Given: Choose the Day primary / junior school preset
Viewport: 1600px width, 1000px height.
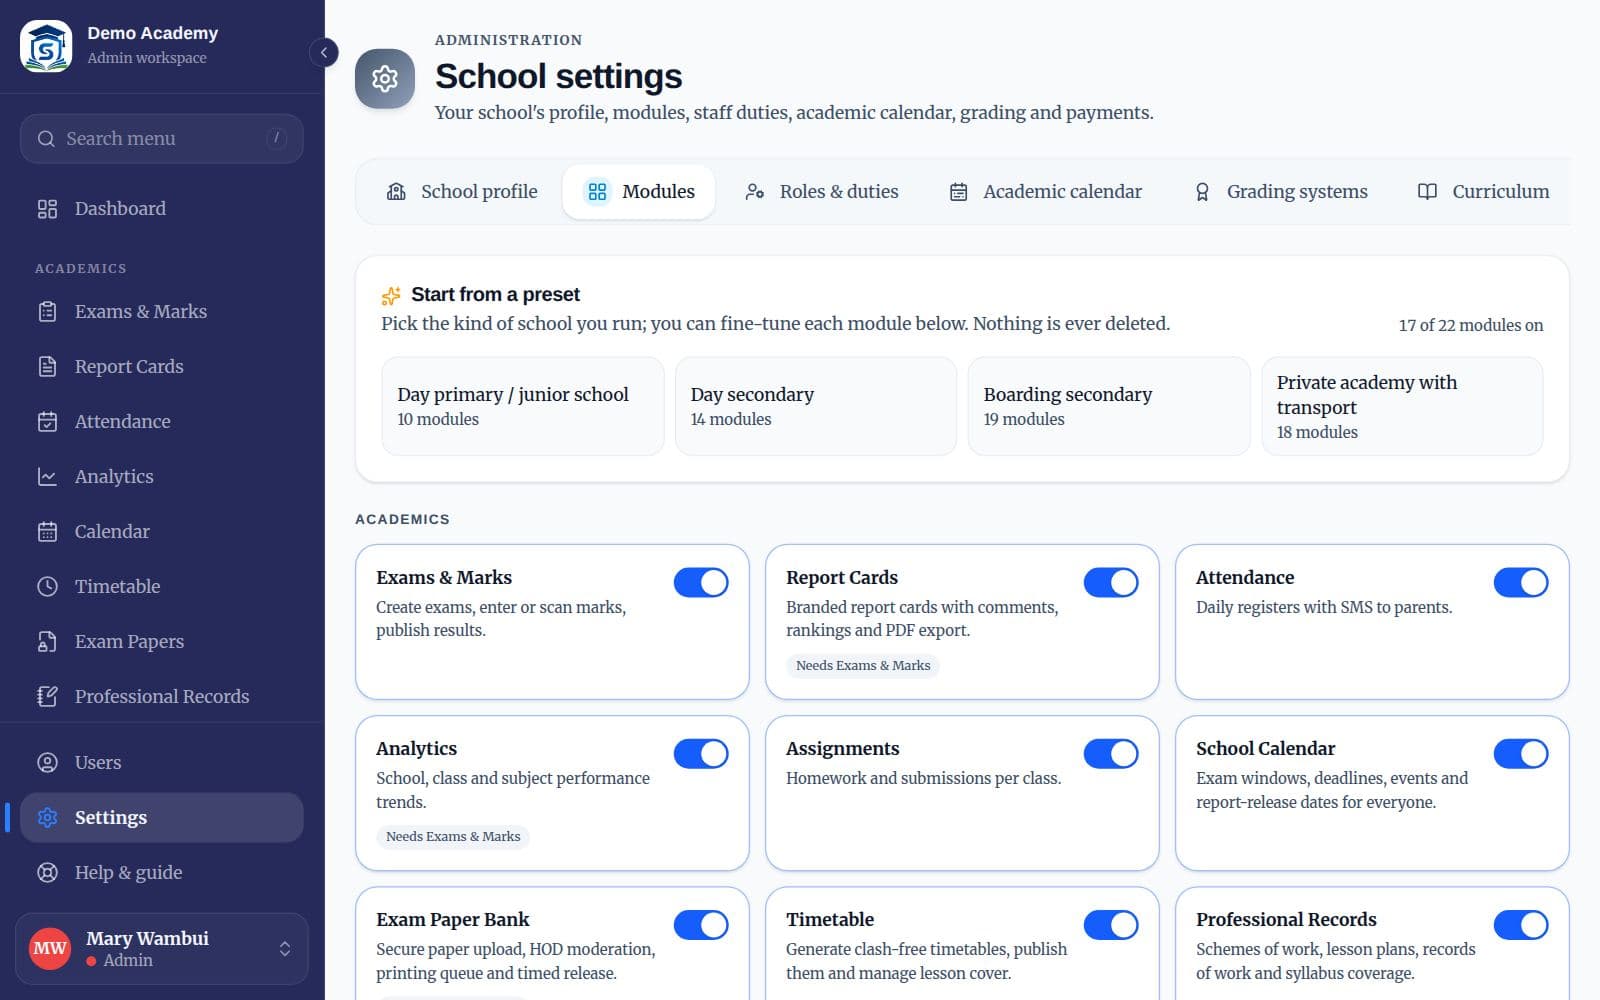Looking at the screenshot, I should (523, 406).
